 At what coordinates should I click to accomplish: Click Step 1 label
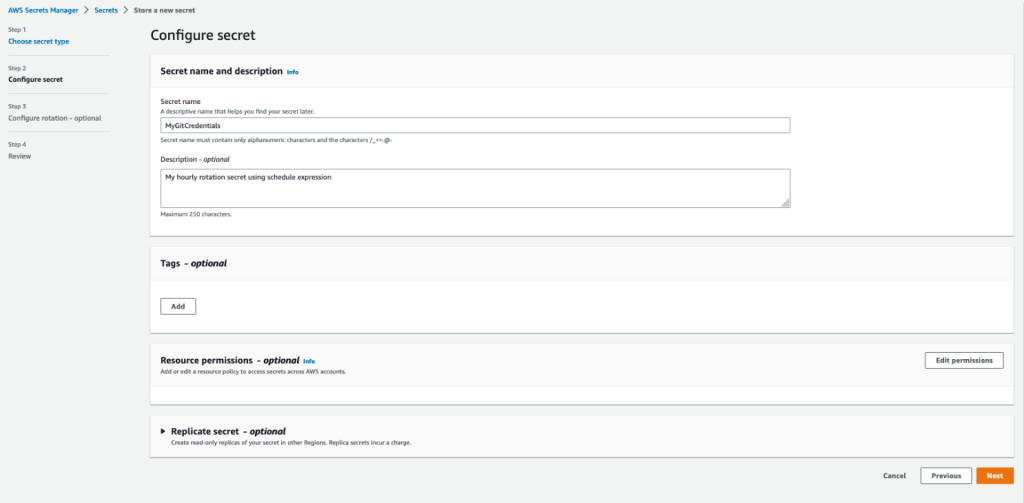(x=17, y=30)
